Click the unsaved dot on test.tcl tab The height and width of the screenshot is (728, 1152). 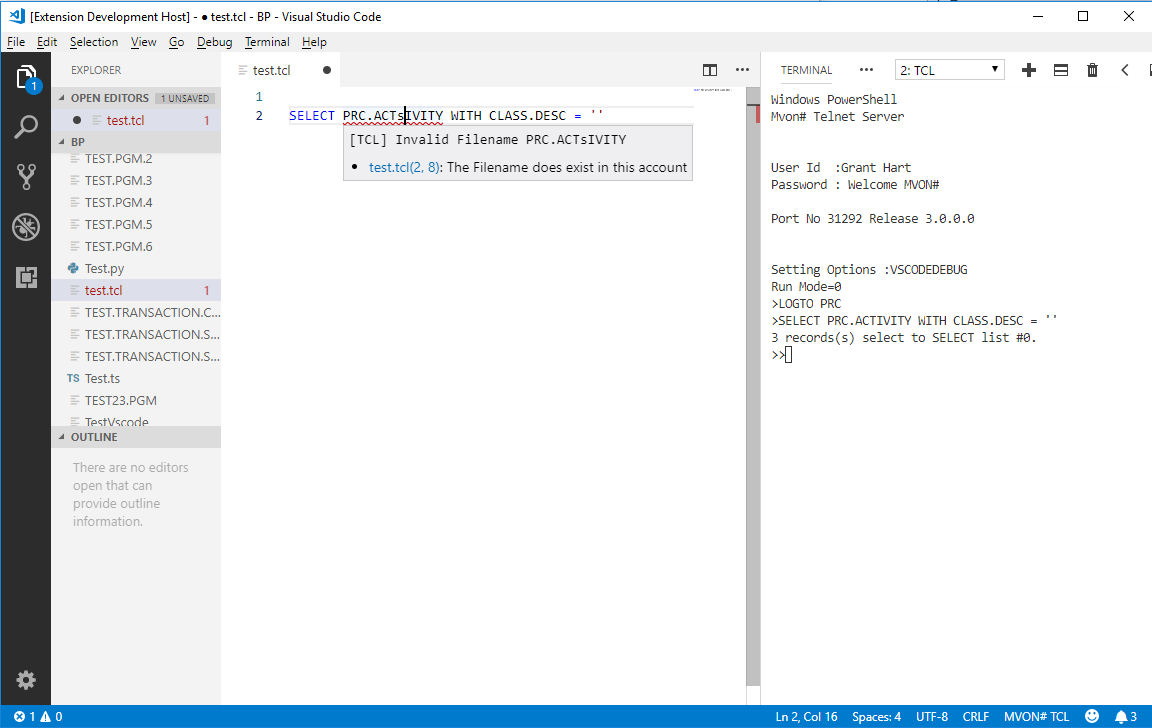(x=327, y=71)
